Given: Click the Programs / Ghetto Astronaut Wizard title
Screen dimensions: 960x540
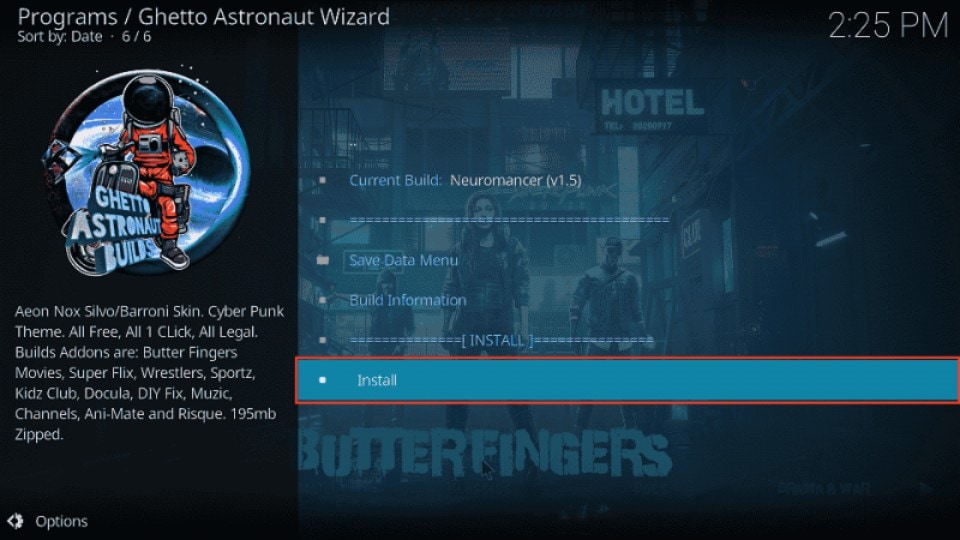Looking at the screenshot, I should pos(203,16).
